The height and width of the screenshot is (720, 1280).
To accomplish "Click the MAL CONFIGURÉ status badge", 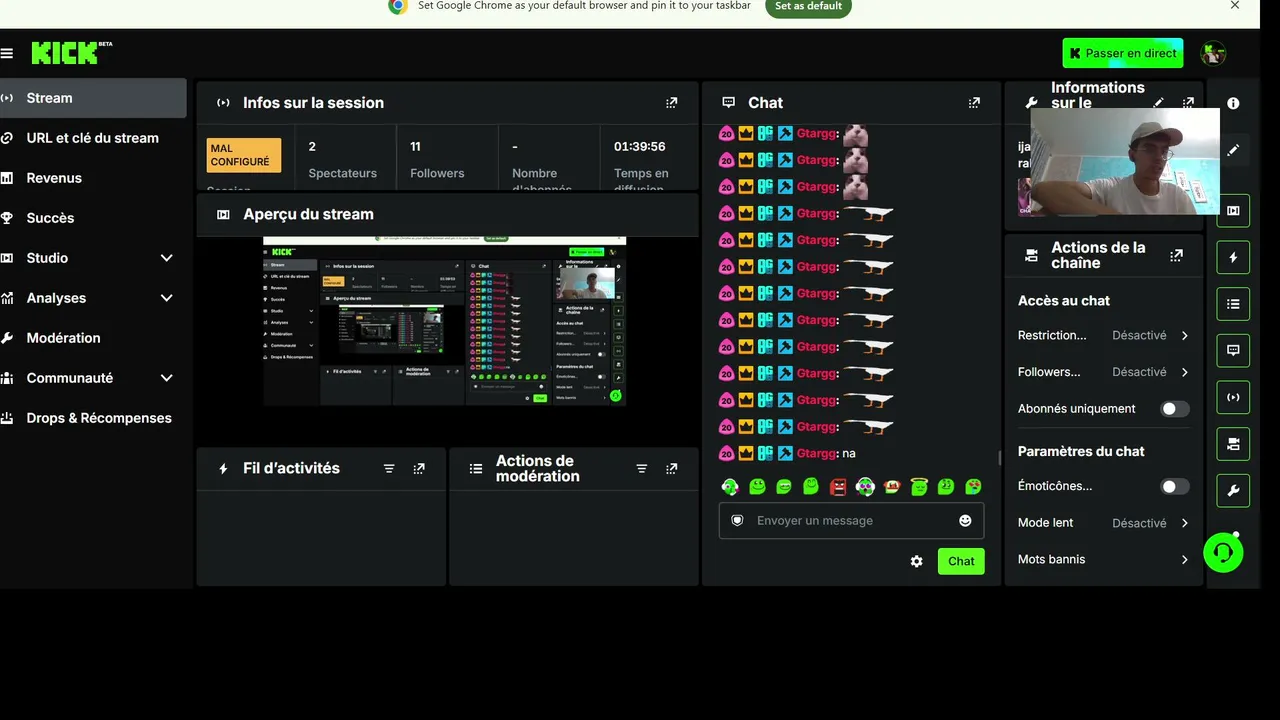I will 243,155.
